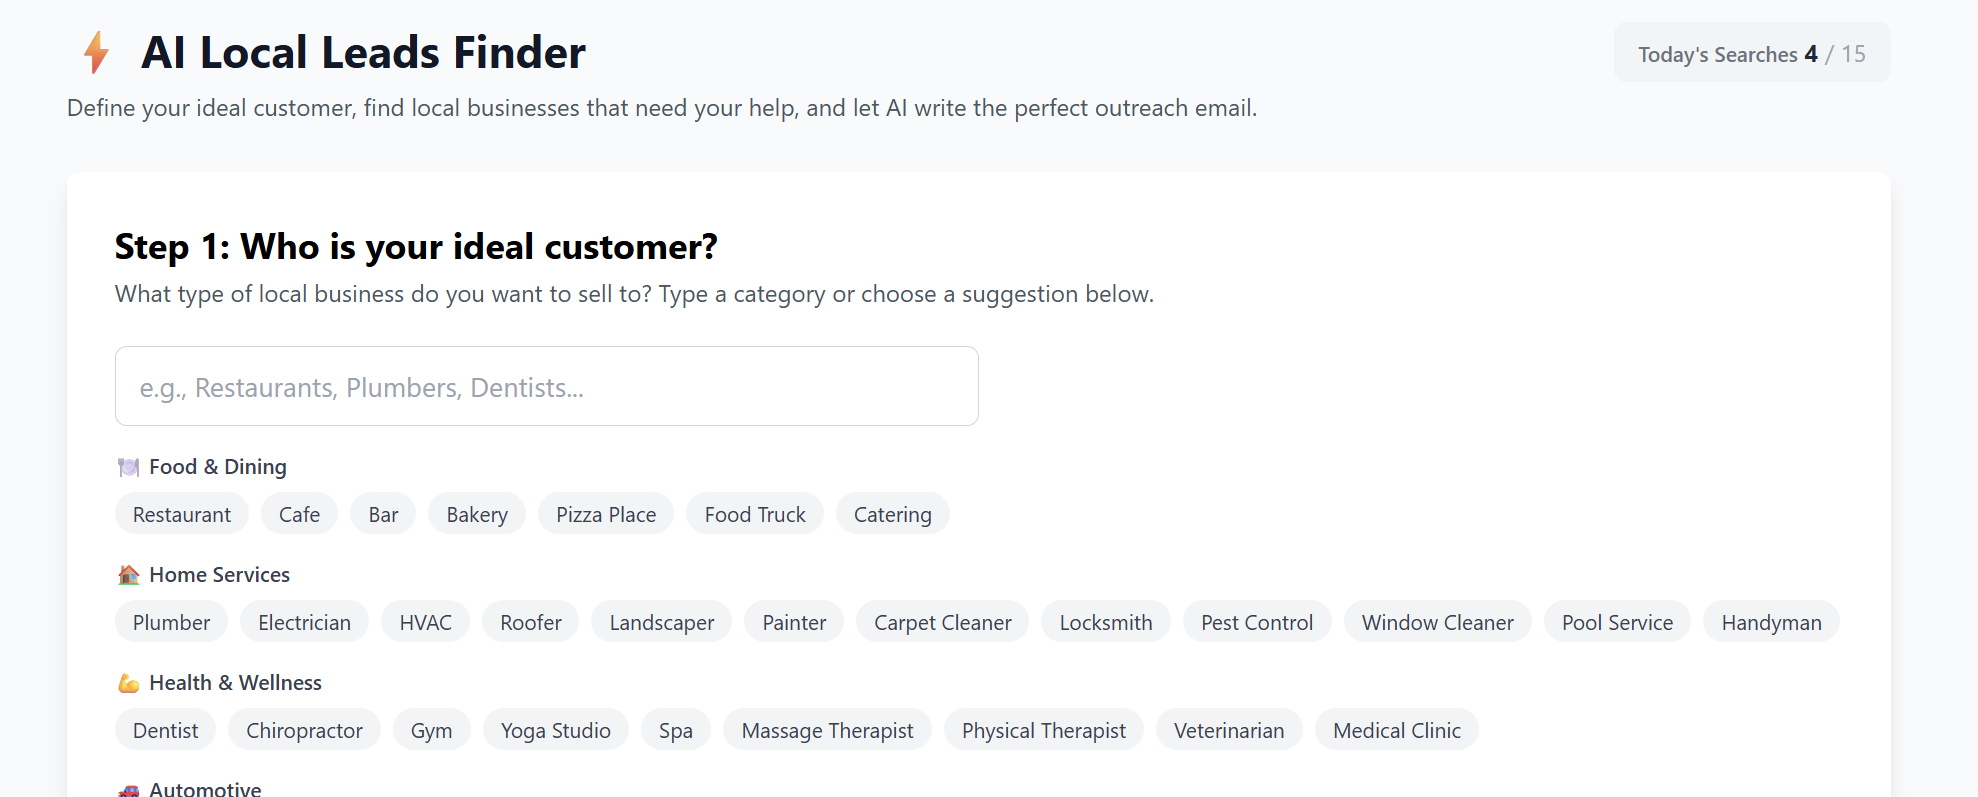Viewport: 1978px width, 797px height.
Task: Click the Food & Dining plate icon
Action: 128,467
